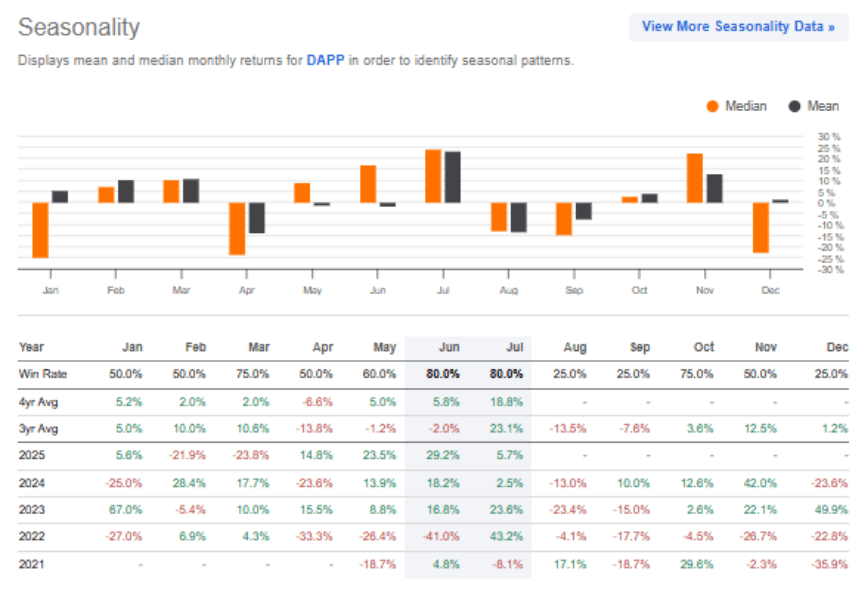Click the Win Rate row label
864x595 pixels.
click(x=46, y=374)
